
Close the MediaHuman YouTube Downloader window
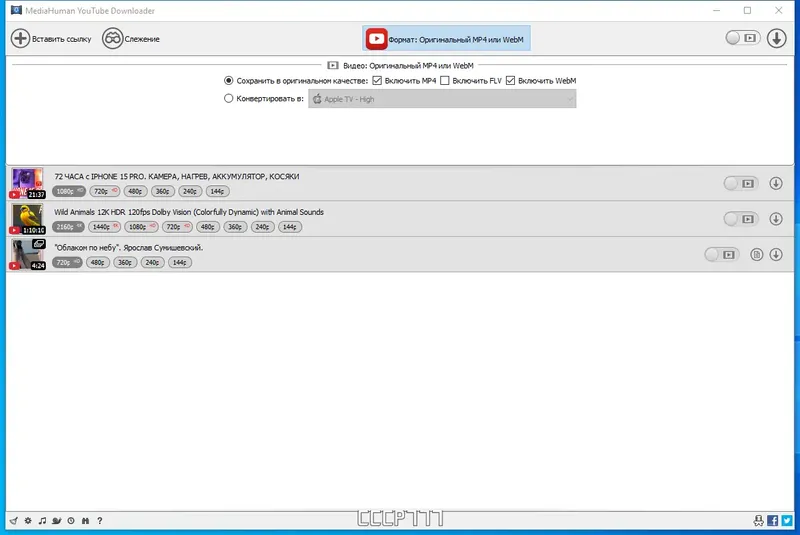779,10
